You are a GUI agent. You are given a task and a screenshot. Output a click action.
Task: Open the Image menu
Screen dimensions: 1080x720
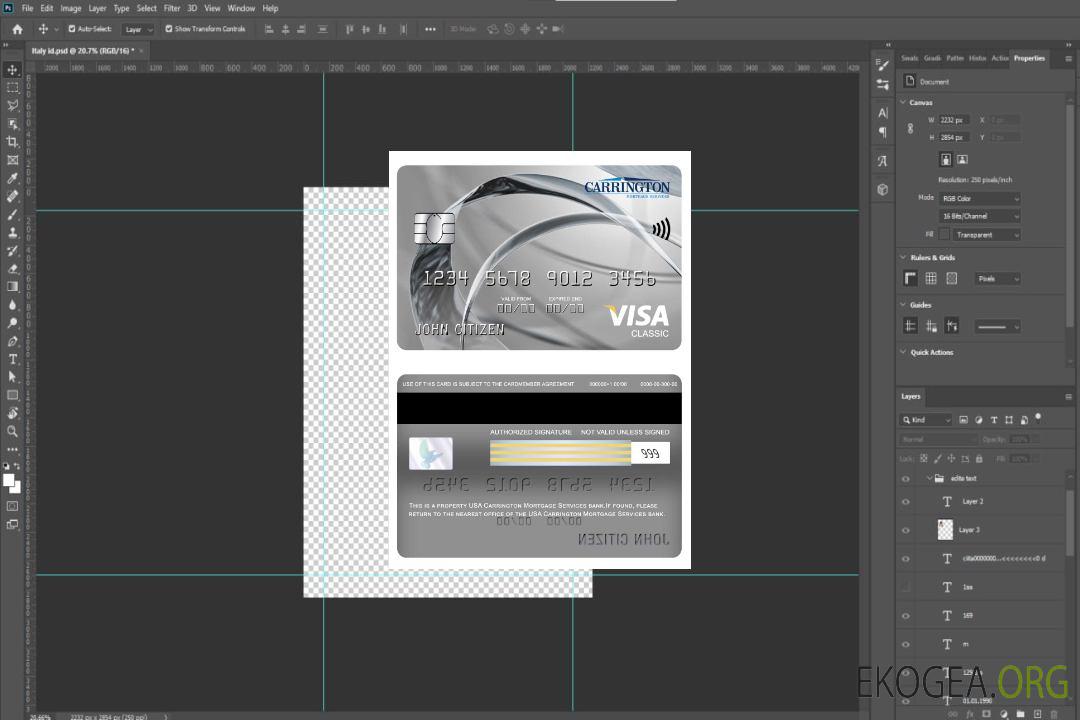[70, 8]
